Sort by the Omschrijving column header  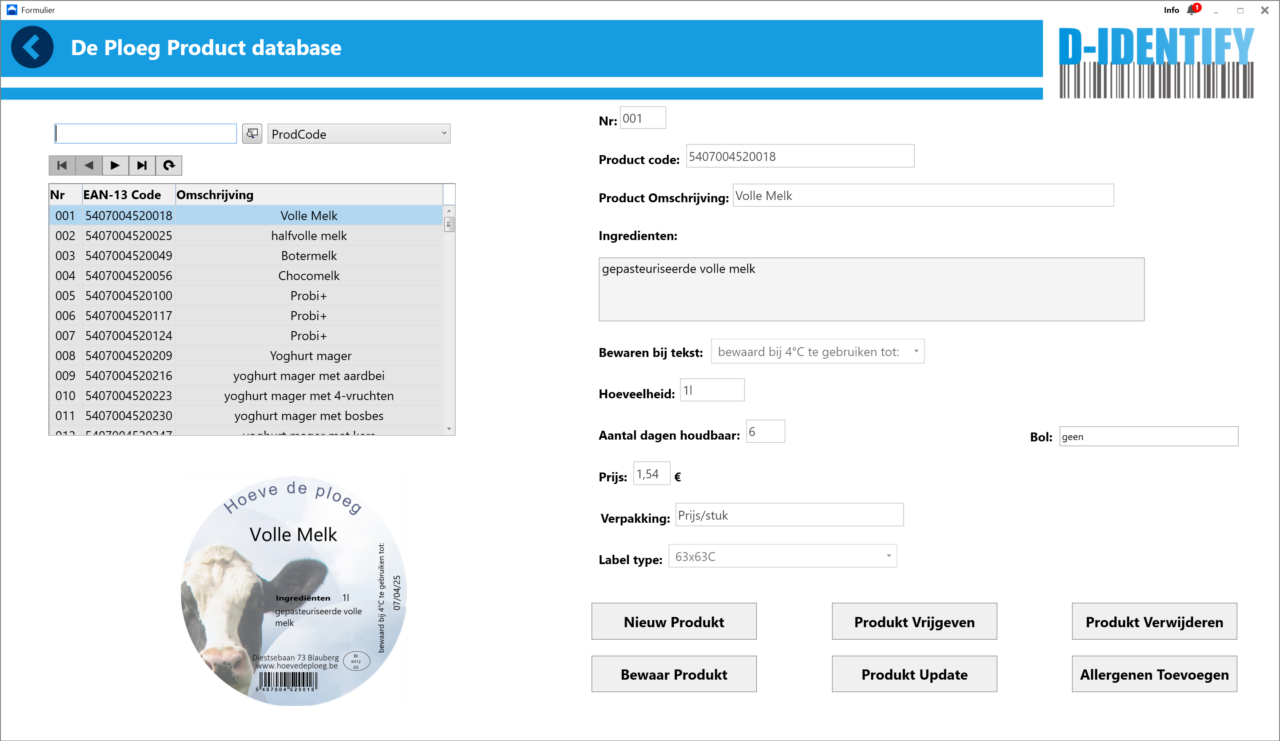pos(215,194)
